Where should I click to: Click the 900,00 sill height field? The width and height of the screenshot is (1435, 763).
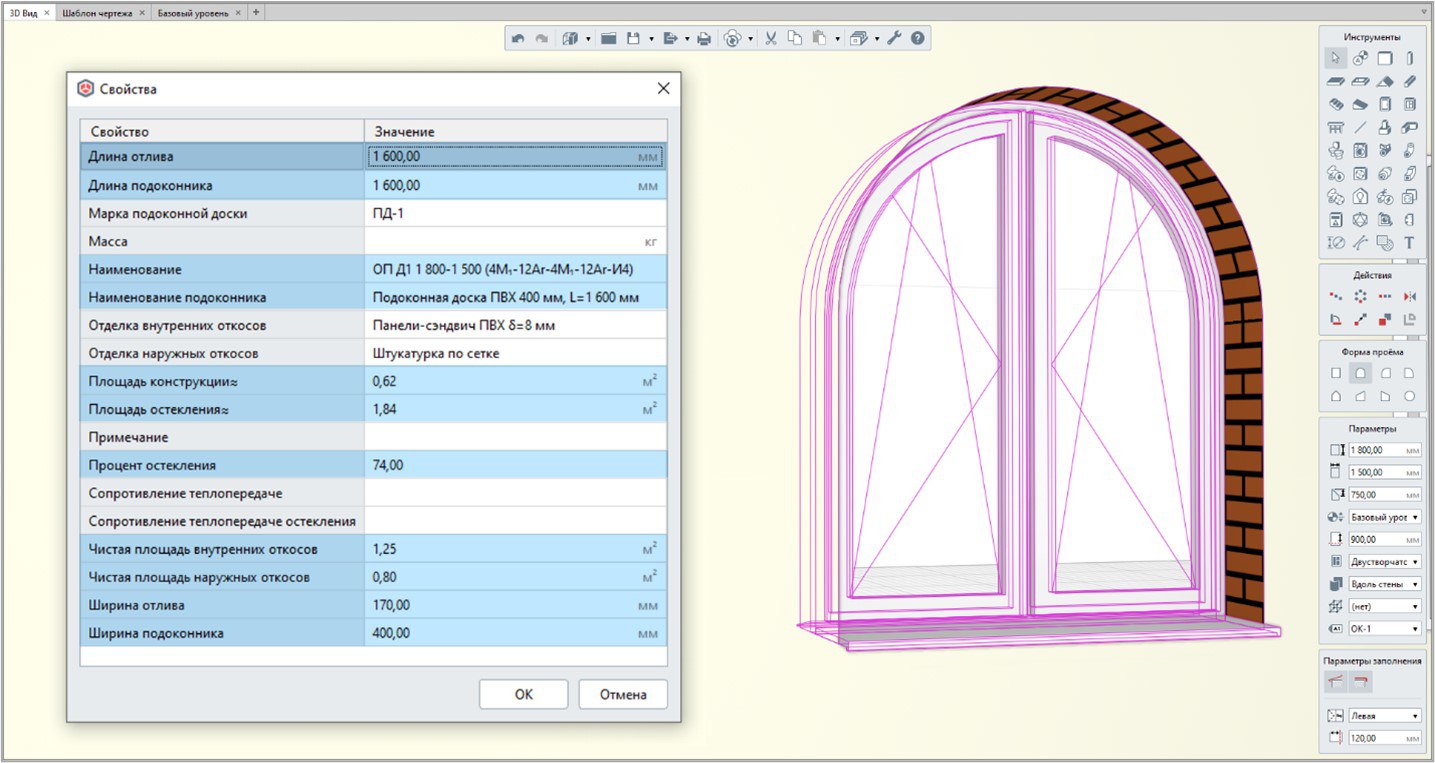click(1385, 539)
